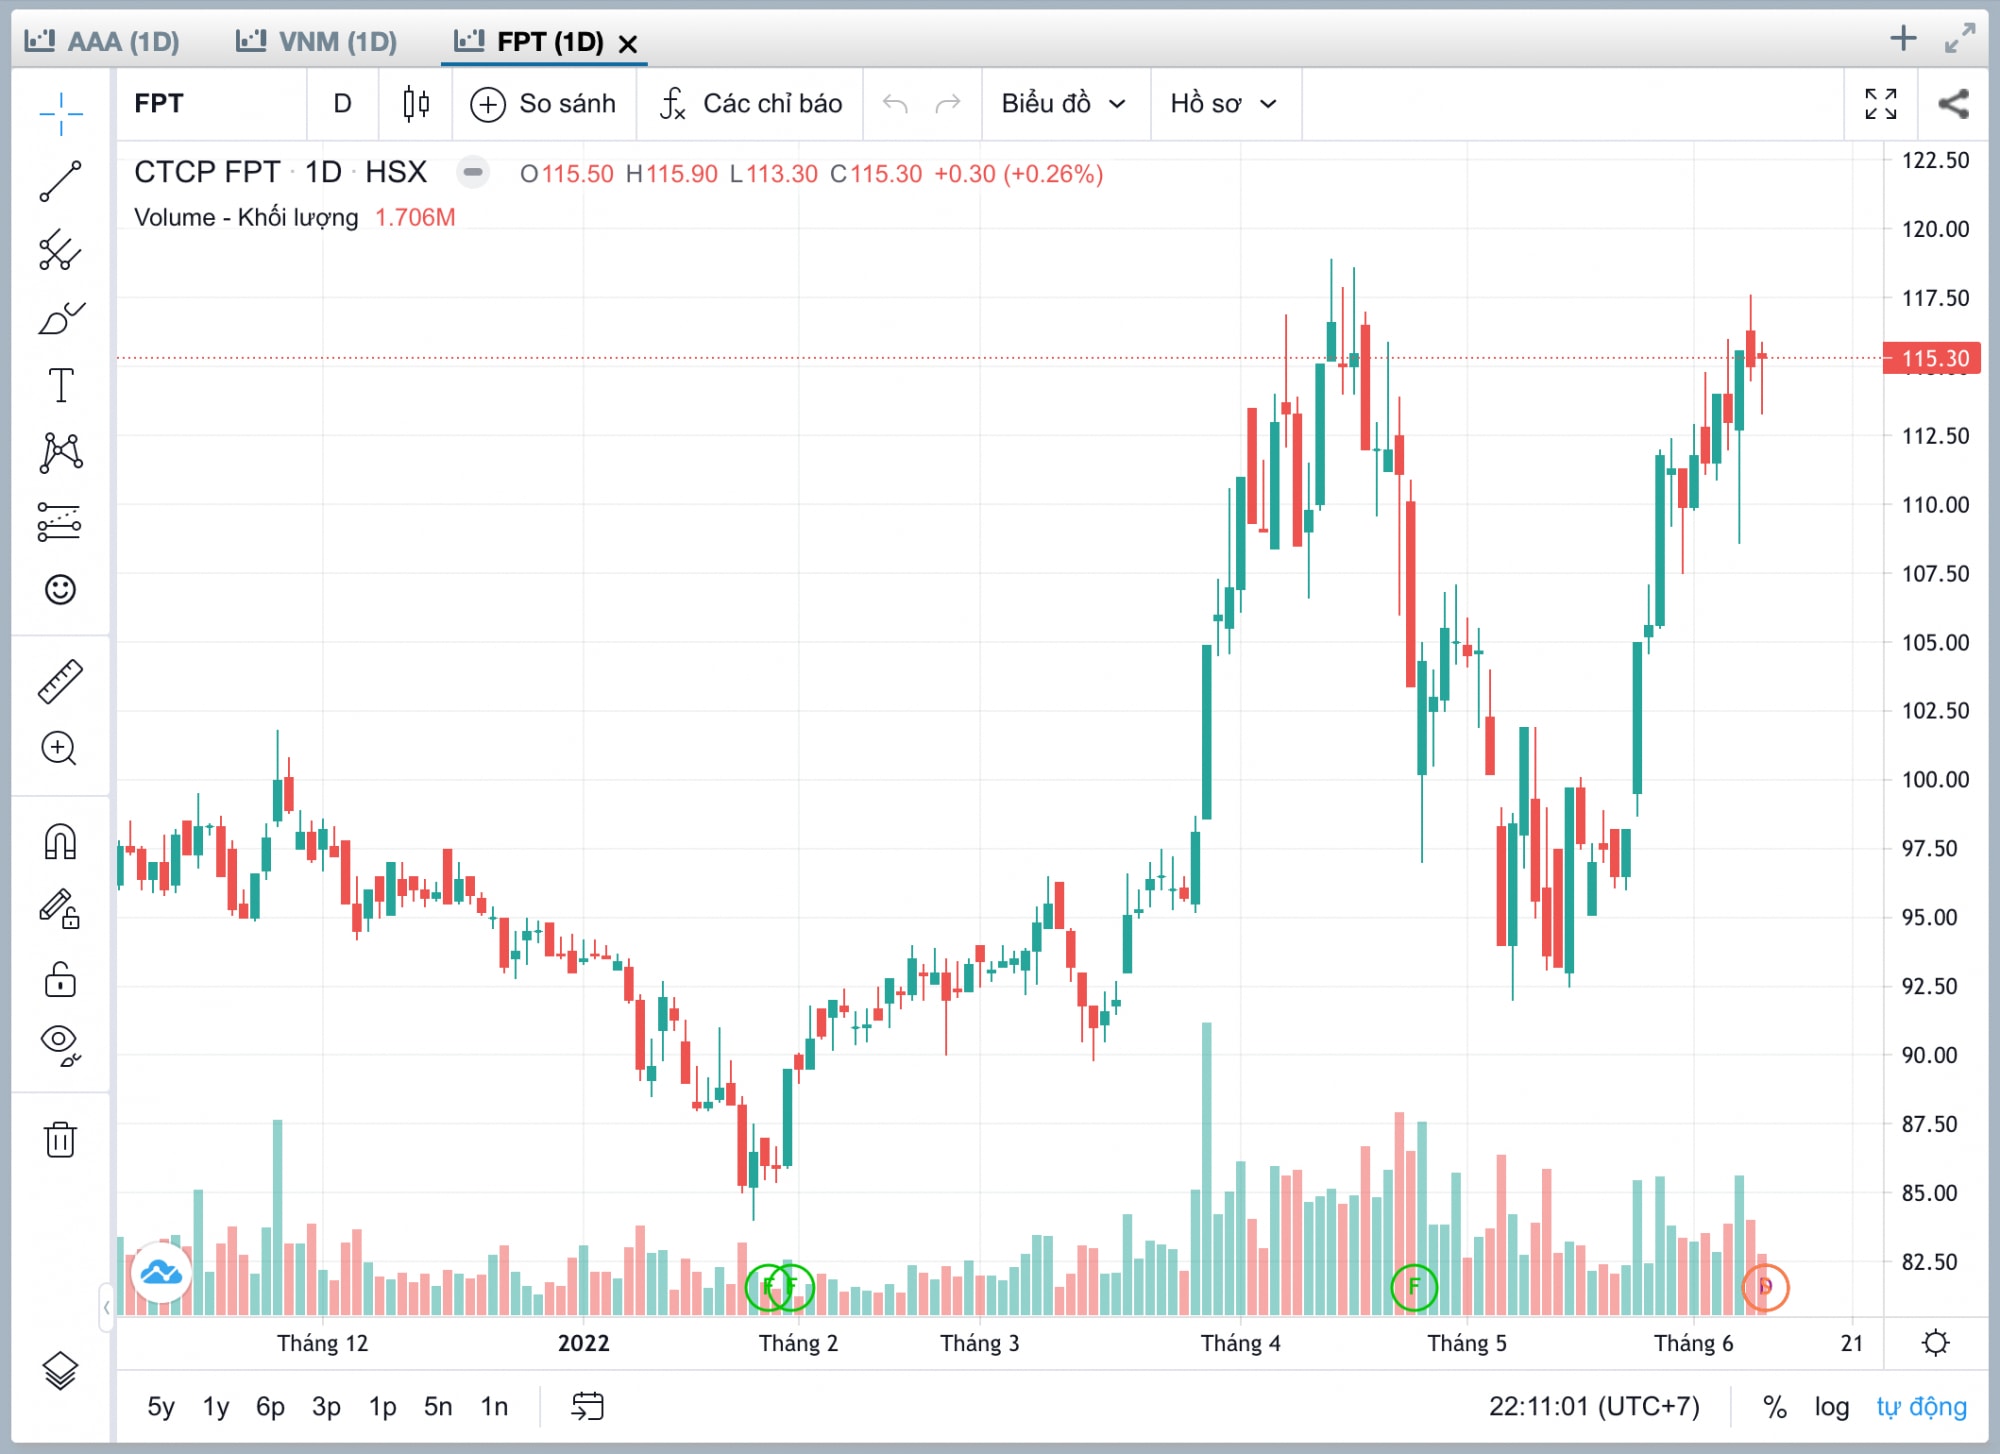Screen dimensions: 2000x1454
Task: Click the redo arrow
Action: point(948,104)
